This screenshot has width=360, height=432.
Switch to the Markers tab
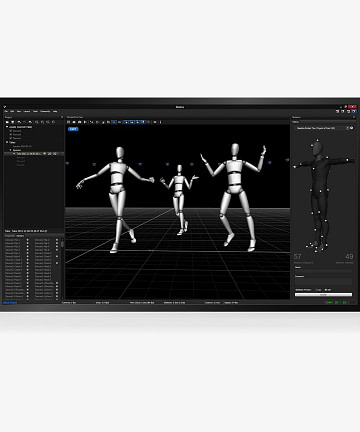[20, 236]
